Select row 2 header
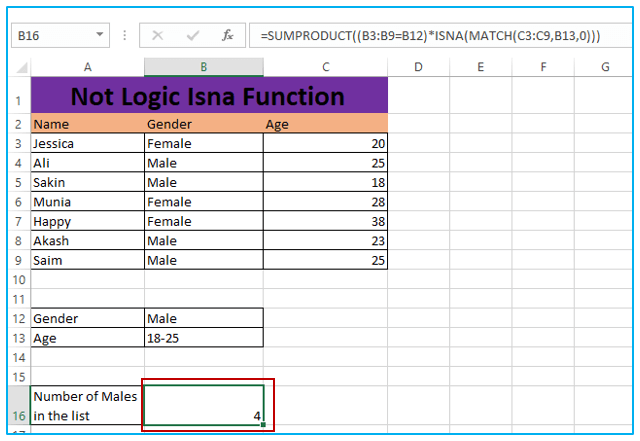The height and width of the screenshot is (441, 640). tap(19, 124)
